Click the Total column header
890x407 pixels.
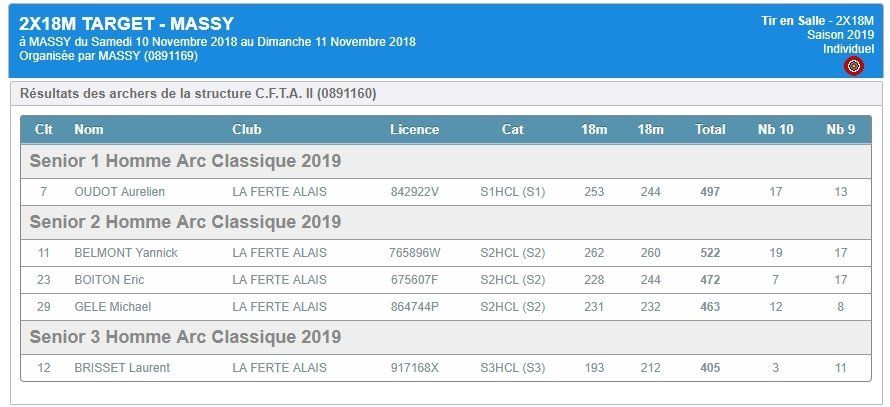pos(710,129)
